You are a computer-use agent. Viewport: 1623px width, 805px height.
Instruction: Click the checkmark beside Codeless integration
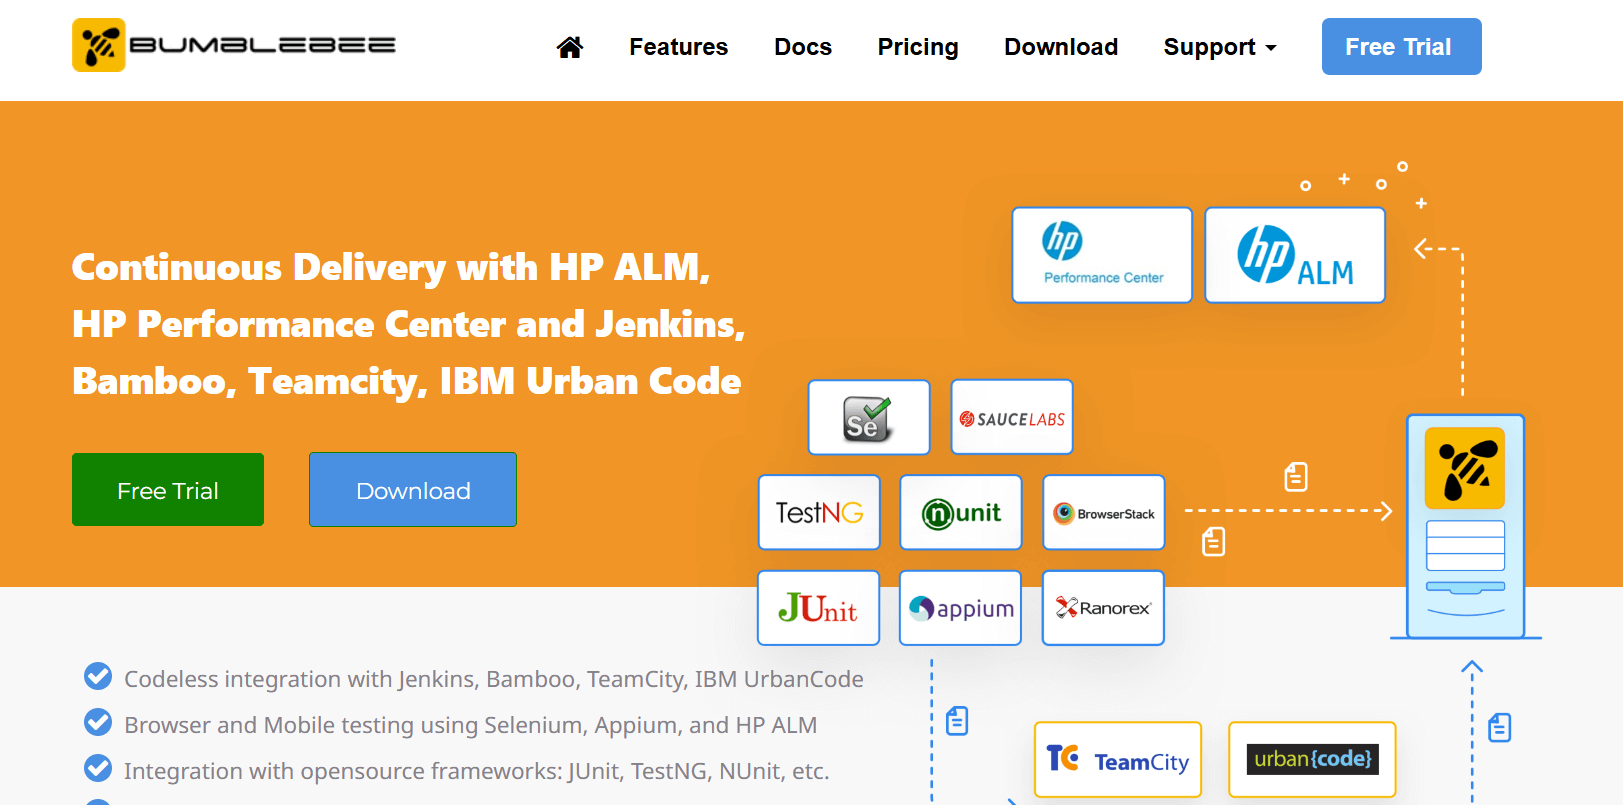point(98,677)
